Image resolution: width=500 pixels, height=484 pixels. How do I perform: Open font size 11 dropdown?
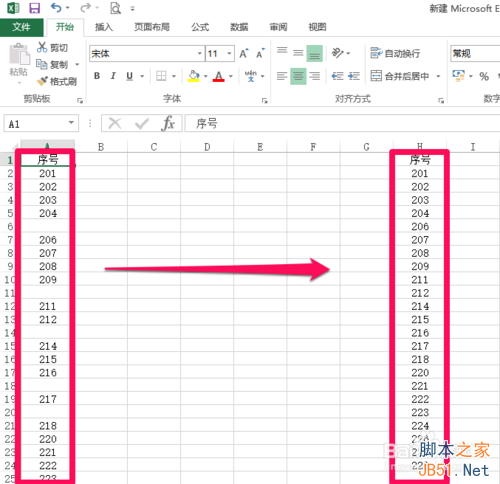[229, 53]
